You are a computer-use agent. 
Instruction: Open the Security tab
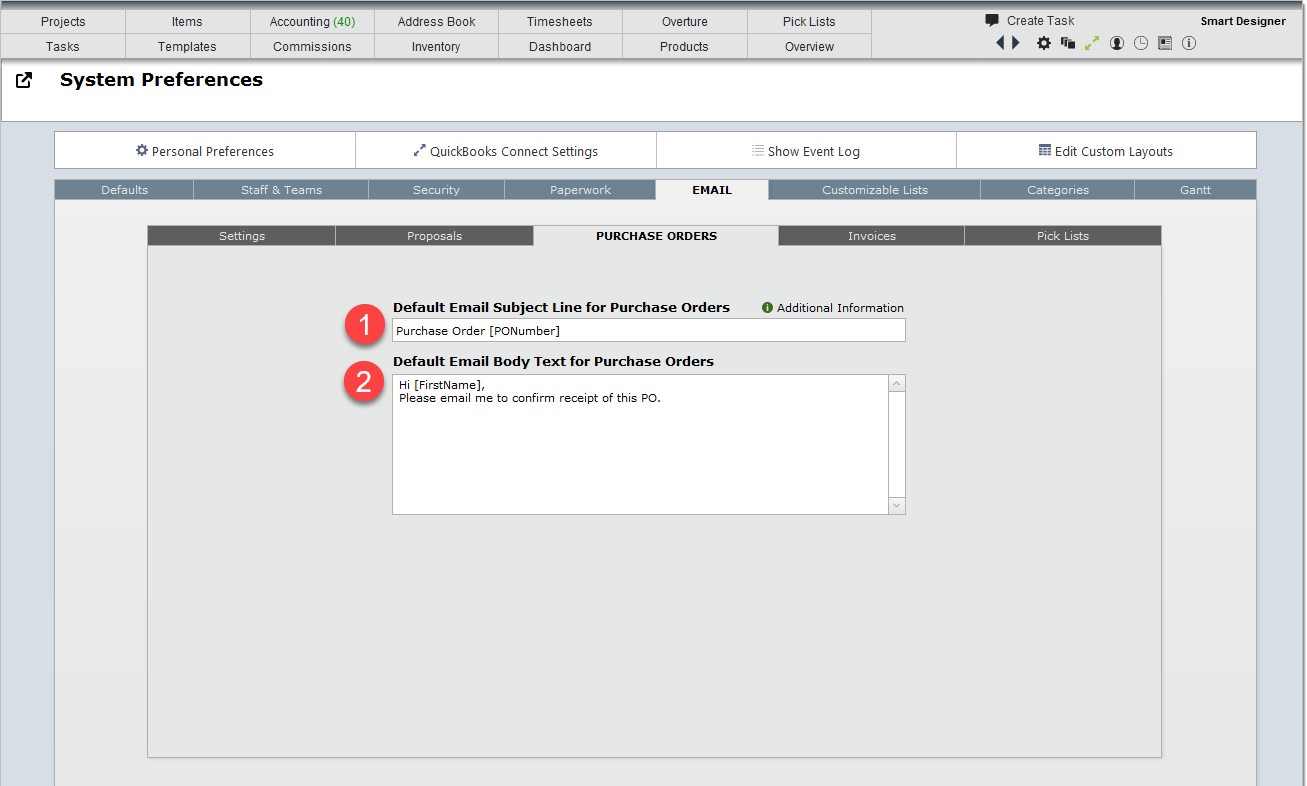(x=437, y=190)
